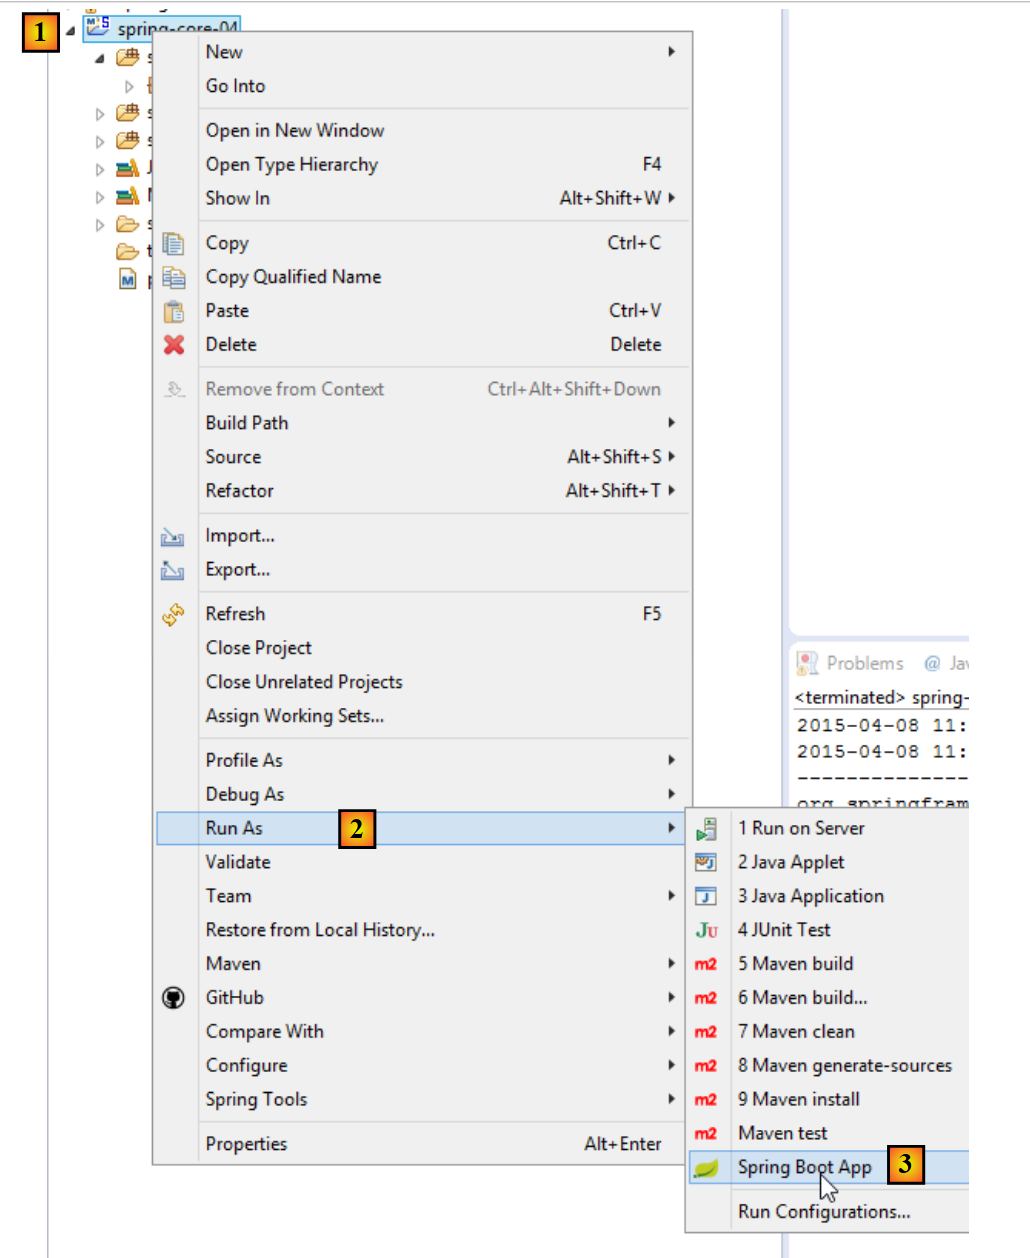Click the Java Application icon
Viewport: 1030px width, 1258px height.
click(706, 896)
